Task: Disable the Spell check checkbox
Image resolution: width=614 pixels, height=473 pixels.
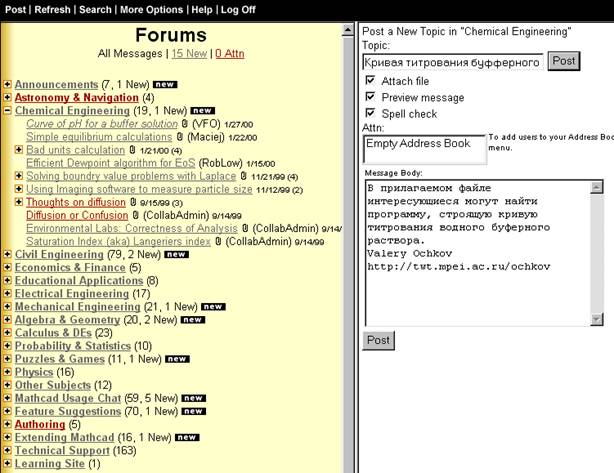Action: point(370,113)
